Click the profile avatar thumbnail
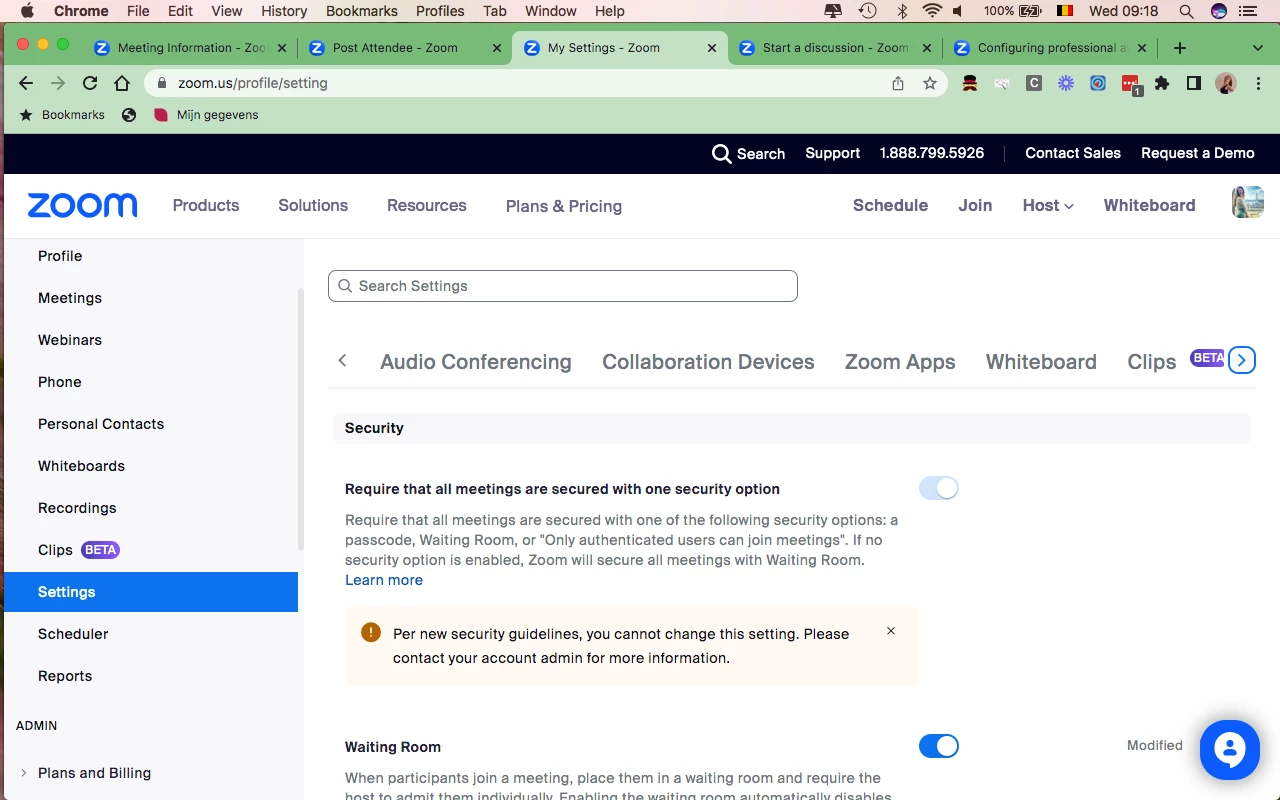This screenshot has height=800, width=1280. (x=1247, y=202)
